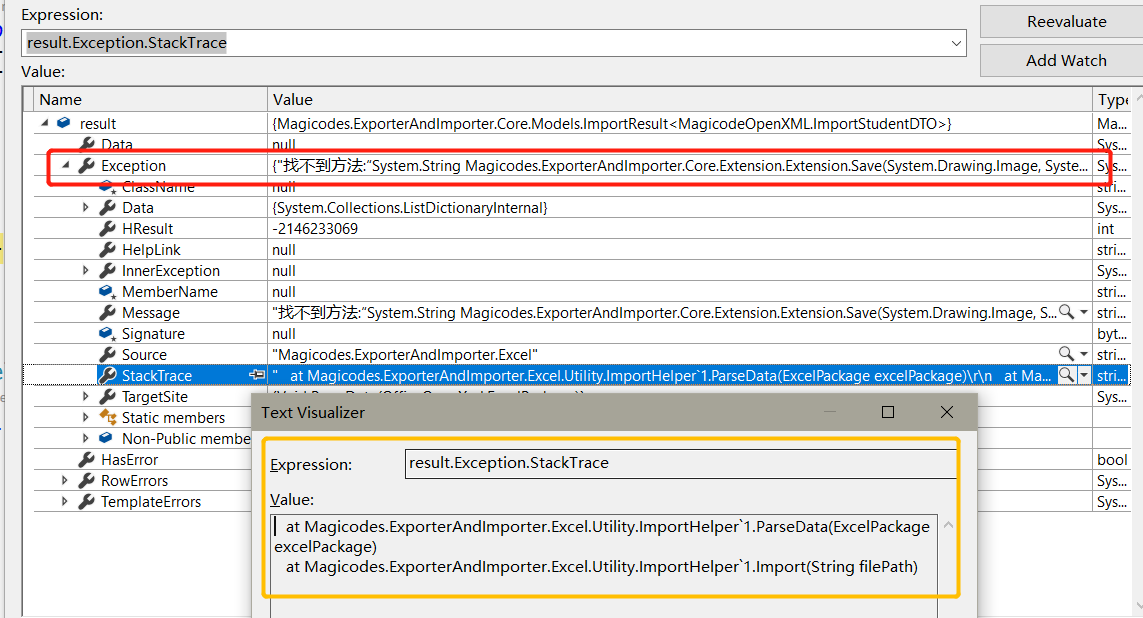Collapse the result tree node
The width and height of the screenshot is (1143, 618).
44,123
